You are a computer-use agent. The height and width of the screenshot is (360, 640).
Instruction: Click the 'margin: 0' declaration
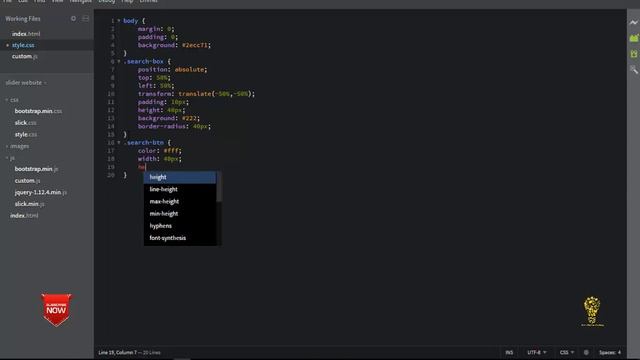pyautogui.click(x=156, y=29)
